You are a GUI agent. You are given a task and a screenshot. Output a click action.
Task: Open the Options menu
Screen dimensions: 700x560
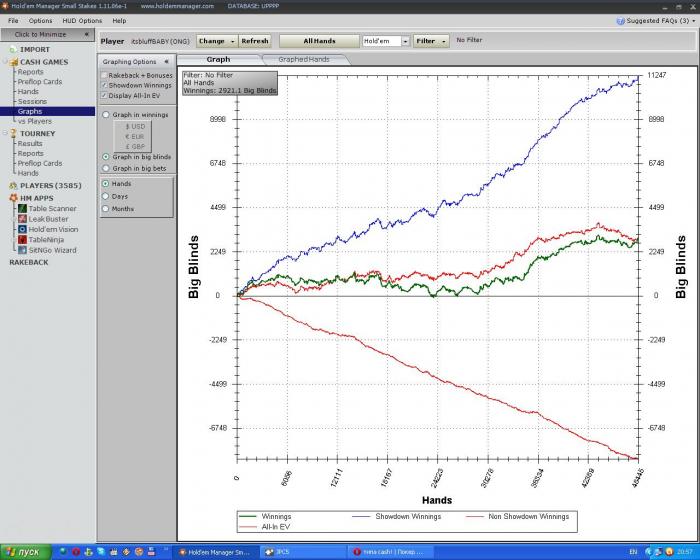(x=40, y=21)
